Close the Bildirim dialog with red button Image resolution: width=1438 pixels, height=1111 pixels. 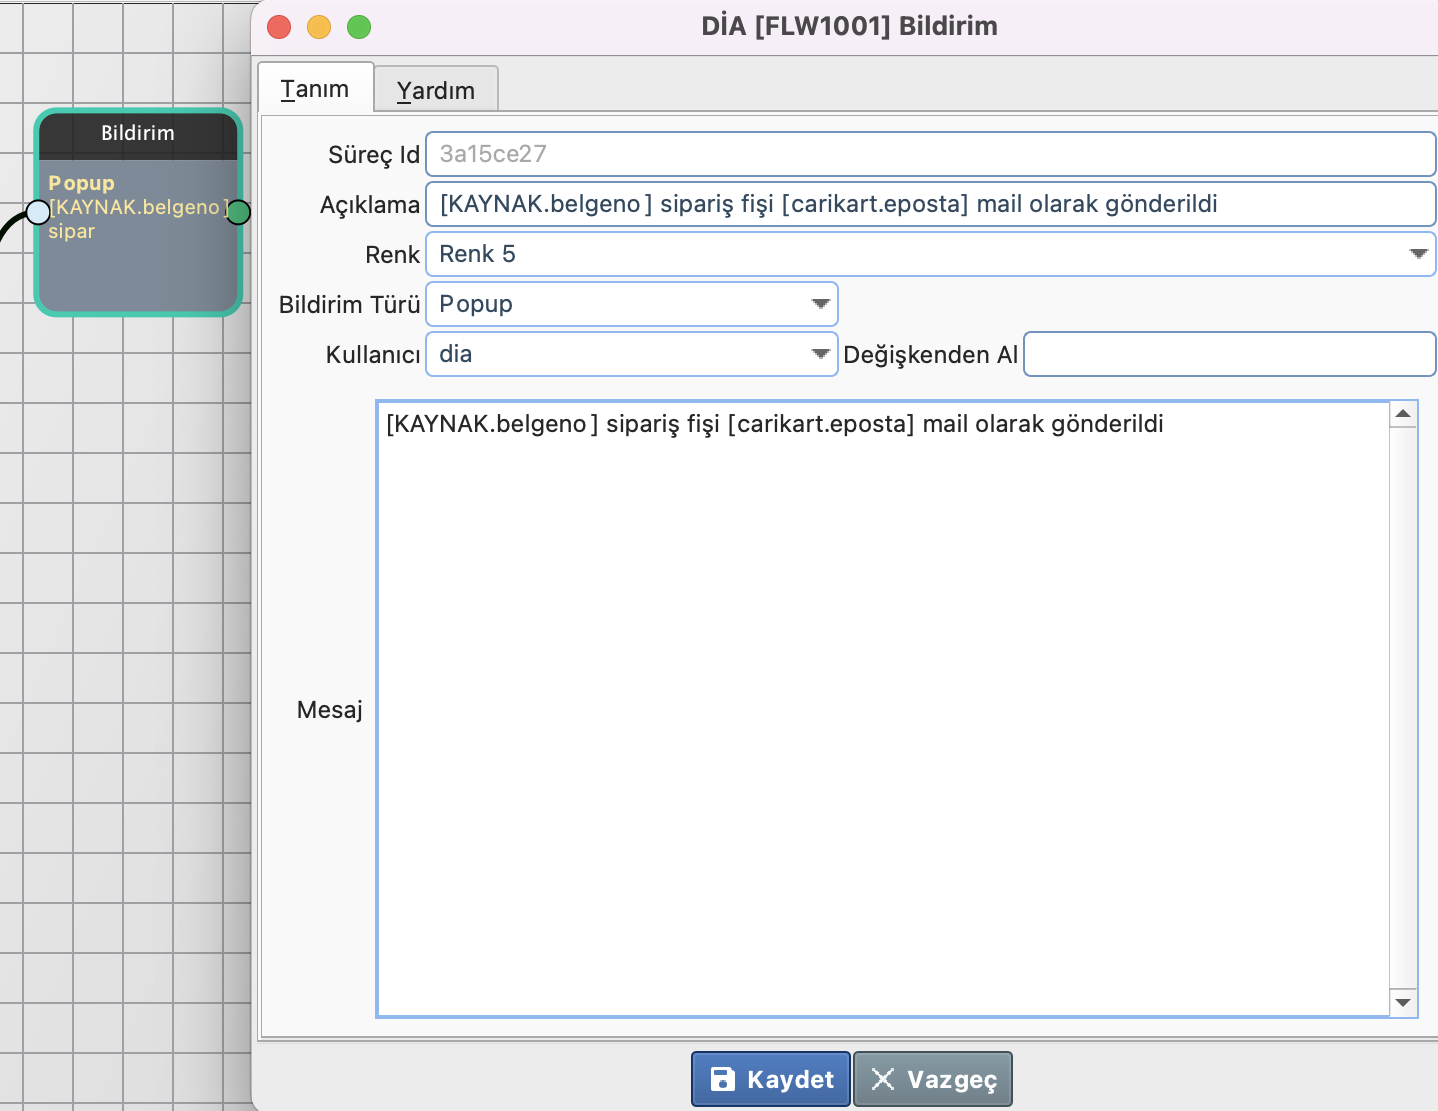279,27
